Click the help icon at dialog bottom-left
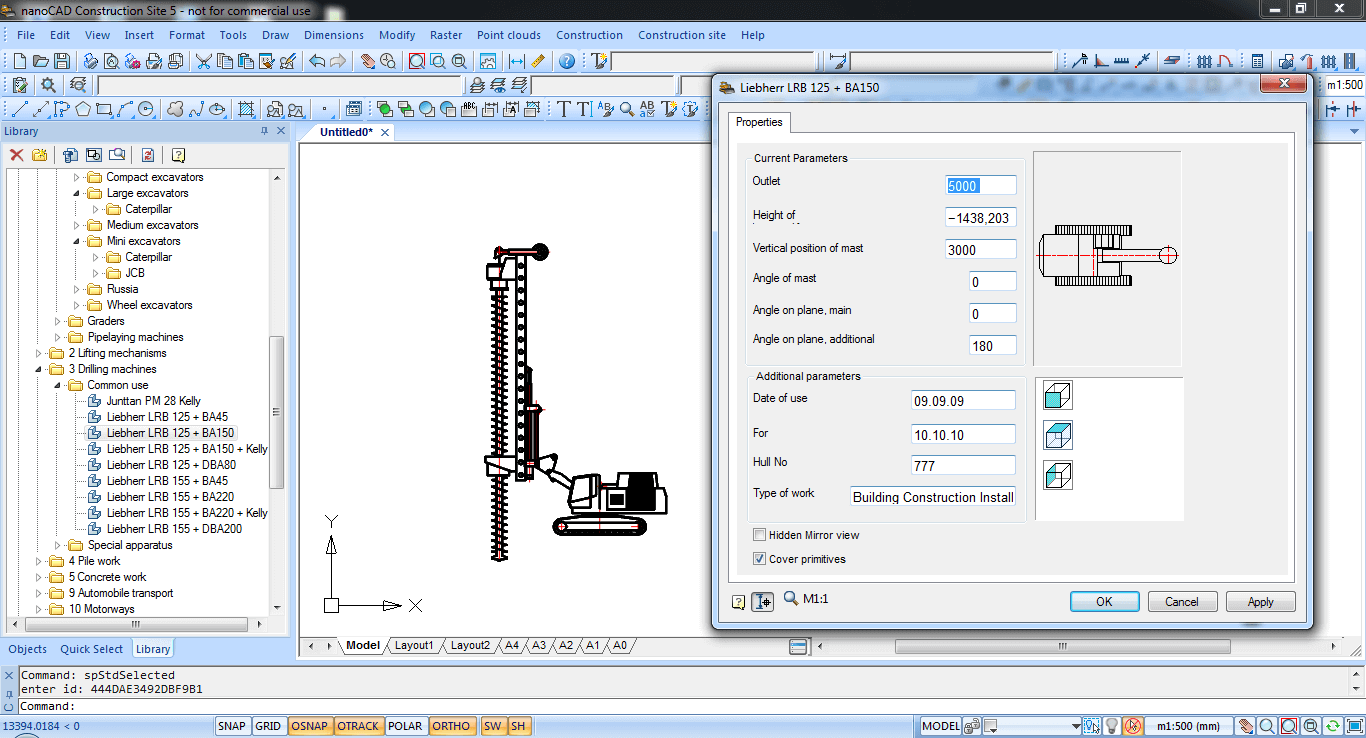 (739, 601)
